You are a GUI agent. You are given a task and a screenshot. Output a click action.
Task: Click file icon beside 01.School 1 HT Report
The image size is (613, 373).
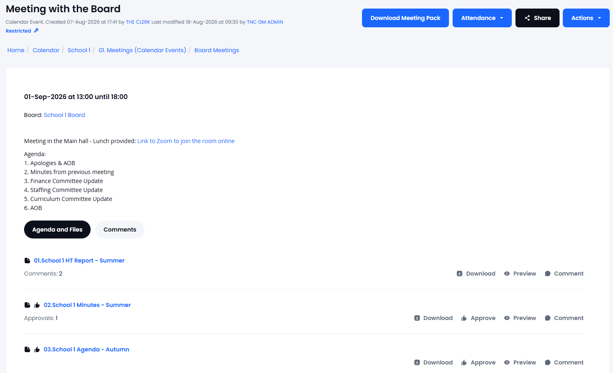27,260
